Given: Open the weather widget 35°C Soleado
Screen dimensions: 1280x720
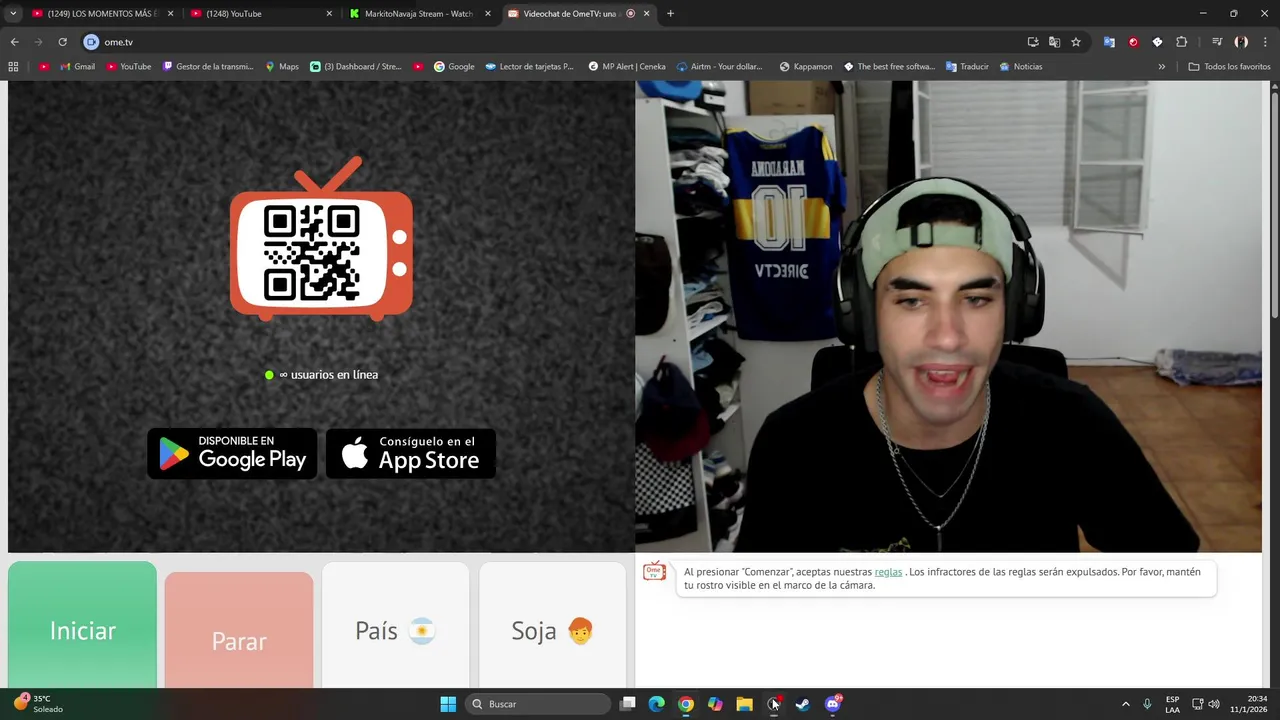Looking at the screenshot, I should tap(39, 704).
